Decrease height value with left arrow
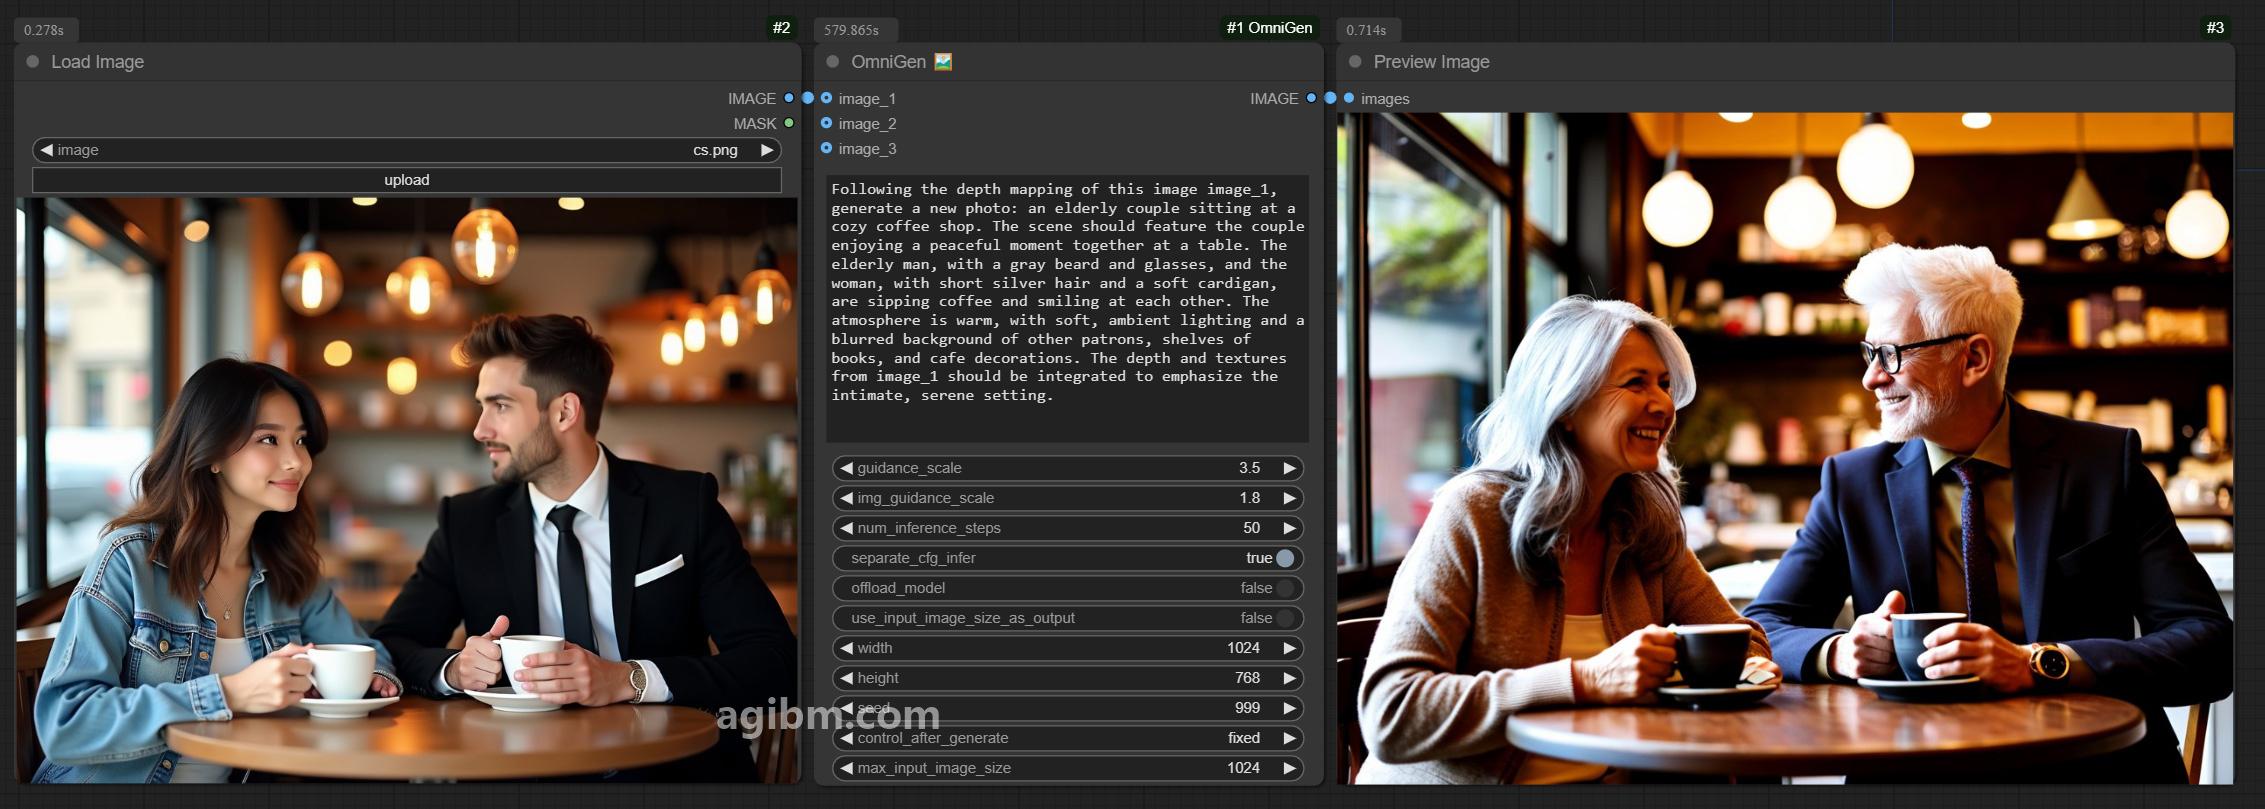 pyautogui.click(x=846, y=678)
